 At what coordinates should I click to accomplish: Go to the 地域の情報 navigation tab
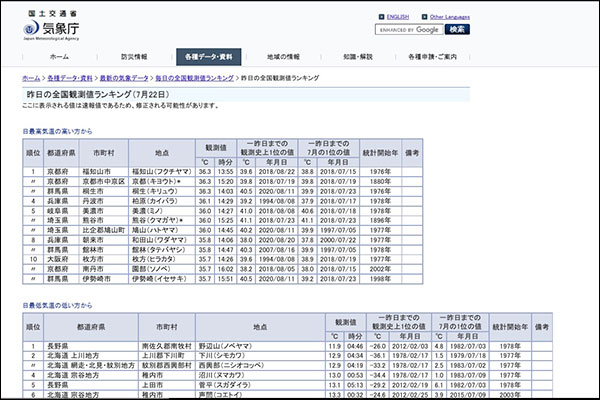click(284, 57)
